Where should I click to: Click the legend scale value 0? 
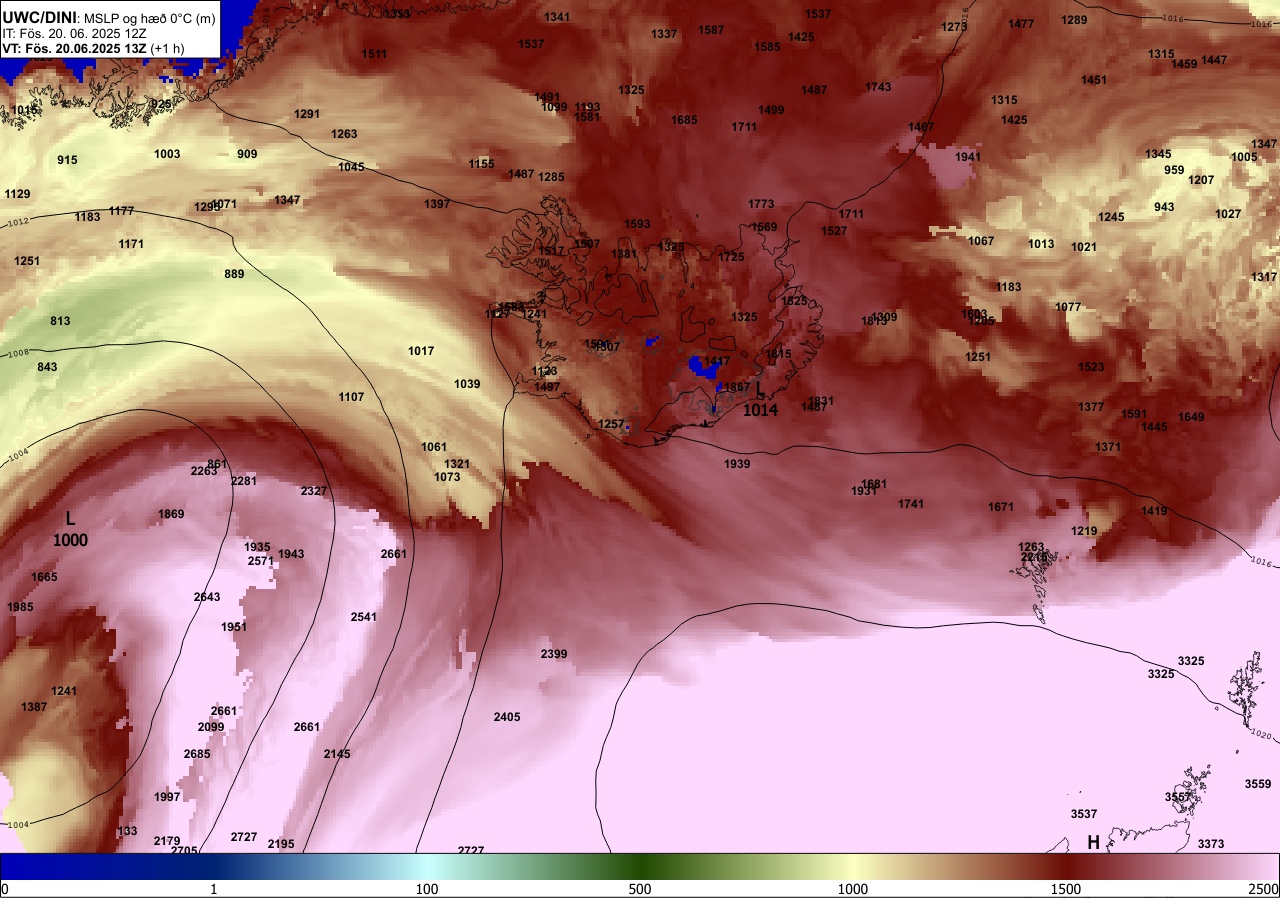point(5,889)
